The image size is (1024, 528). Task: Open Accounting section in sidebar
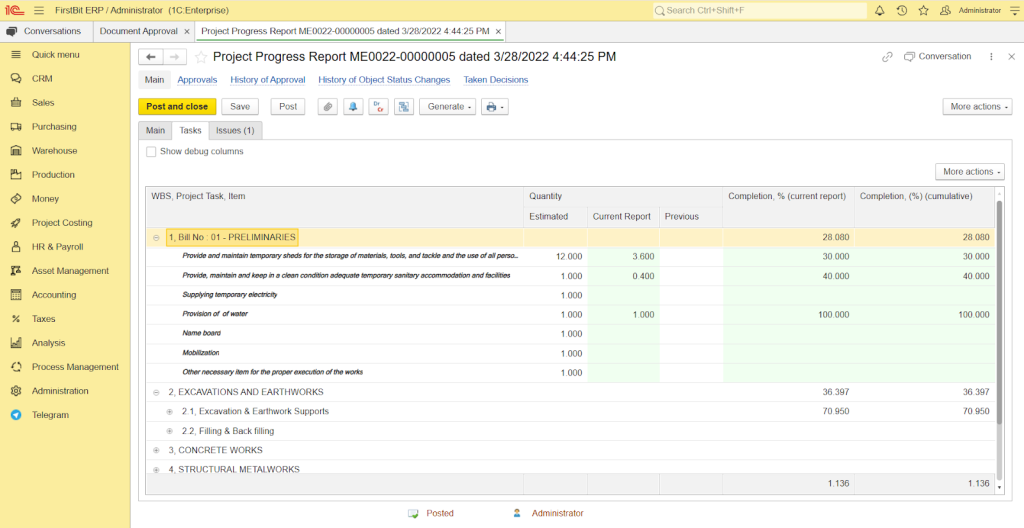coord(54,295)
